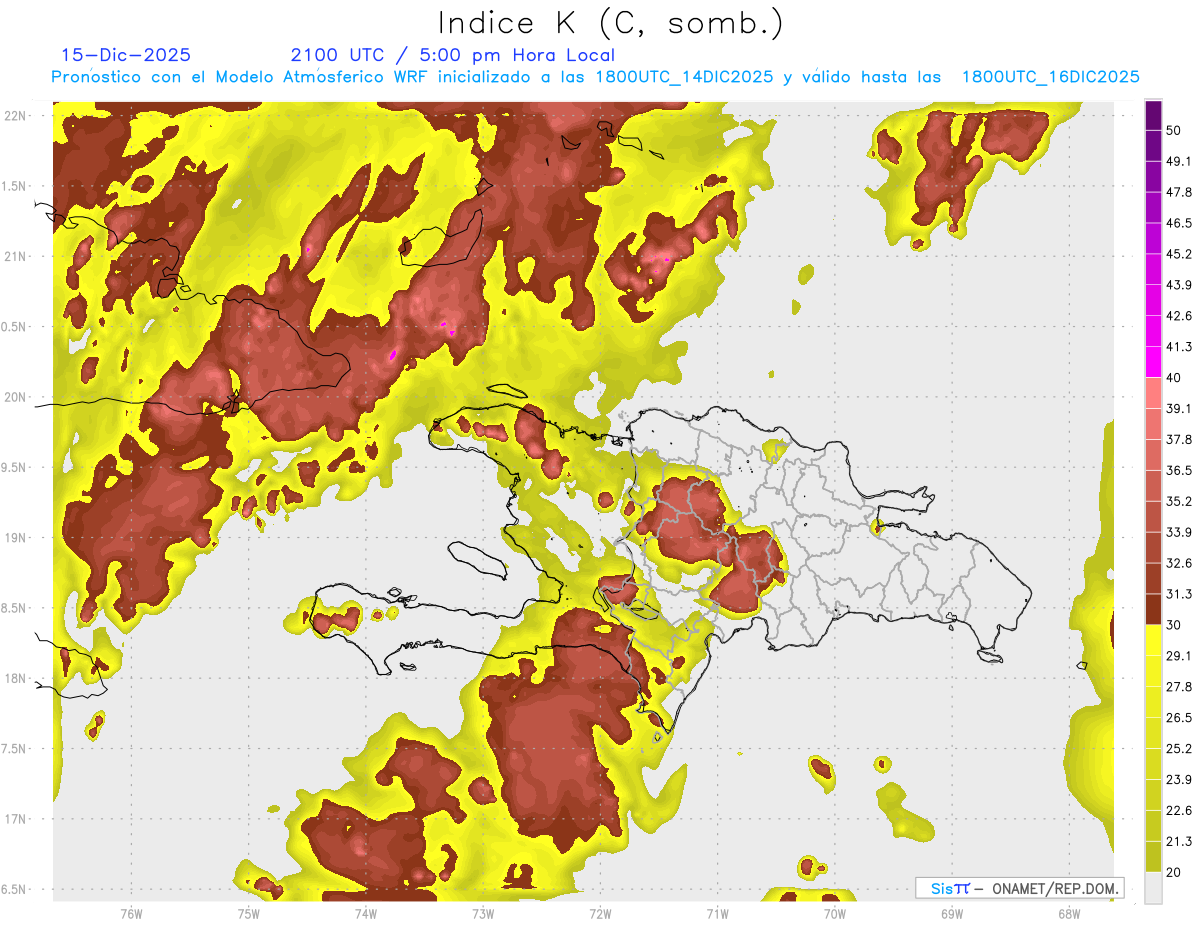The image size is (1200, 927).
Task: Click the colorbar value '40'
Action: 1174,378
